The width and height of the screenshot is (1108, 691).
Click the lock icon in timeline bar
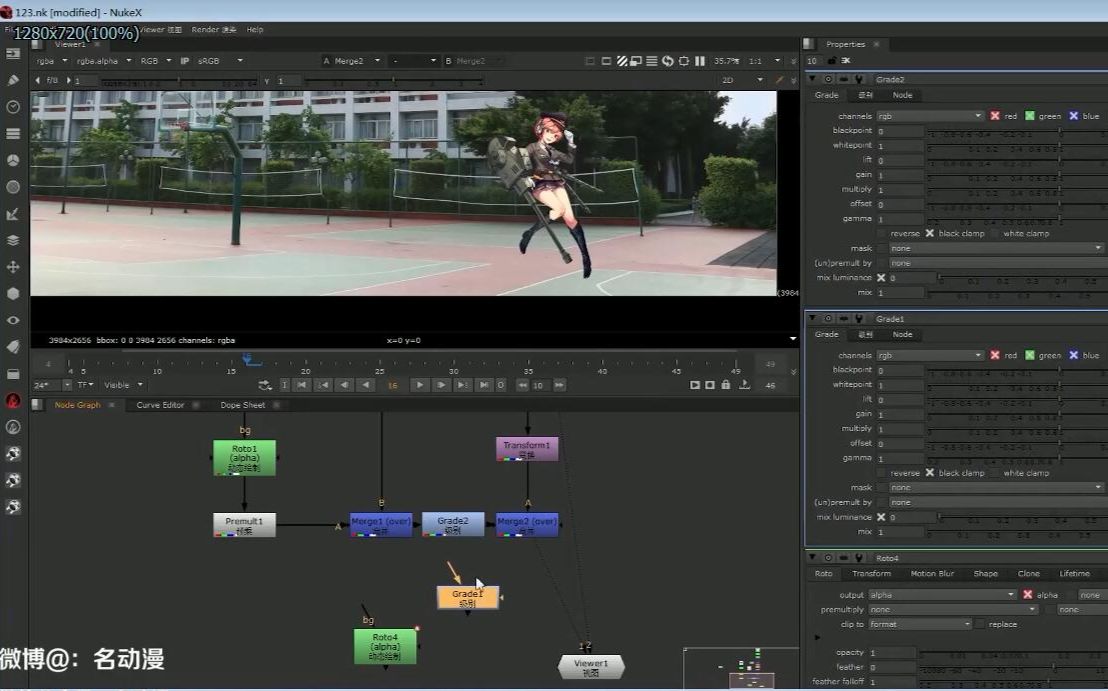[x=726, y=385]
